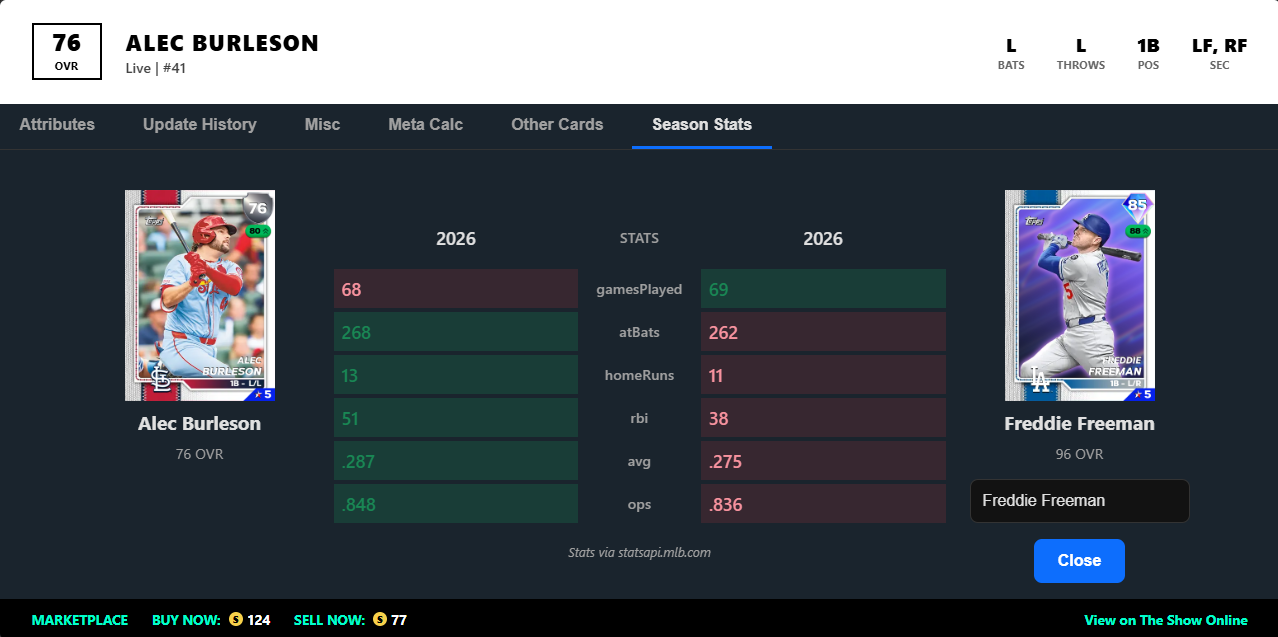Click the Live | #41 subtitle
This screenshot has height=637, width=1278.
click(156, 69)
